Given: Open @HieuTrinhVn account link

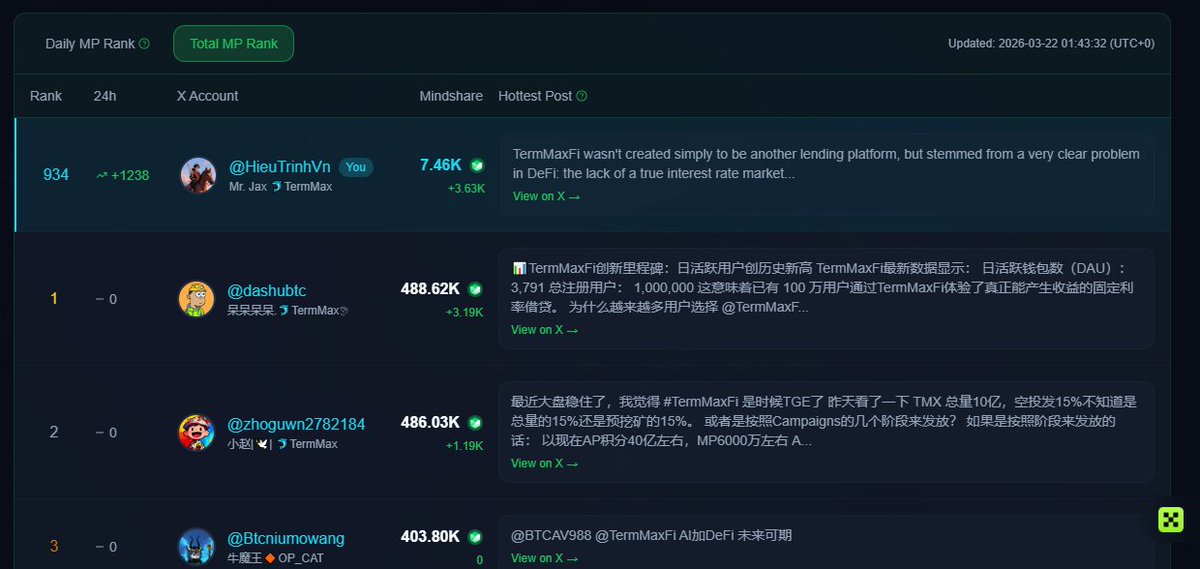Looking at the screenshot, I should pos(280,166).
